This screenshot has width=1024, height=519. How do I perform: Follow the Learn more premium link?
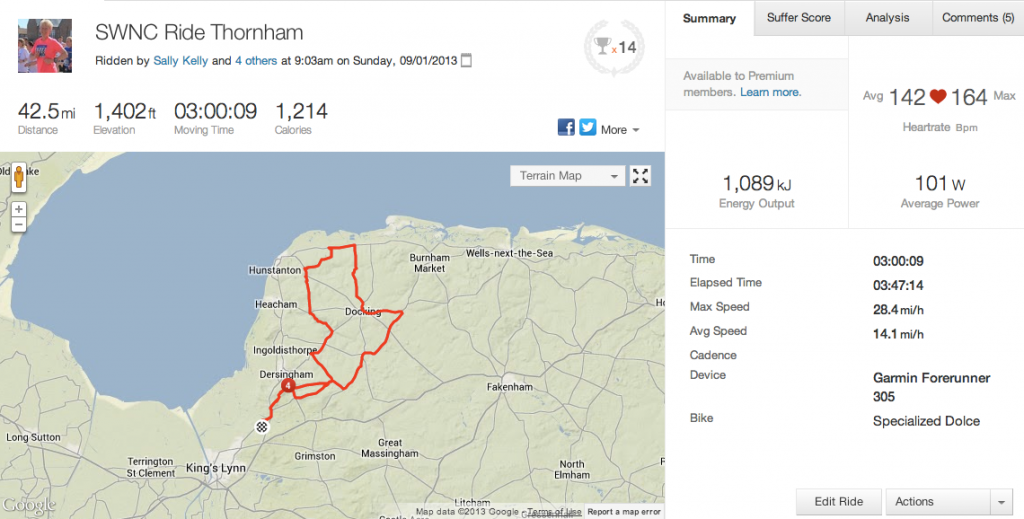pos(770,92)
